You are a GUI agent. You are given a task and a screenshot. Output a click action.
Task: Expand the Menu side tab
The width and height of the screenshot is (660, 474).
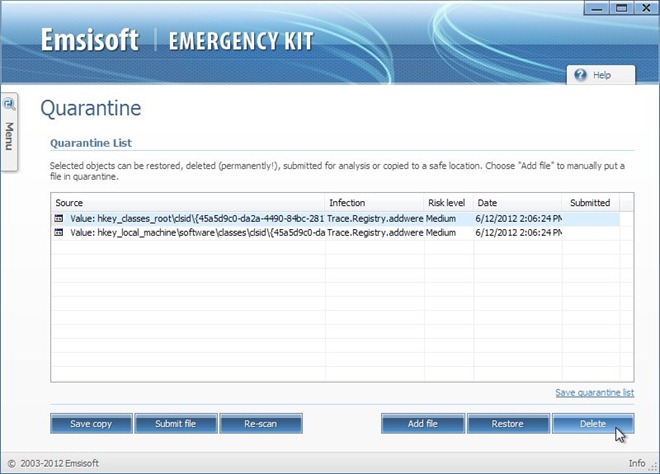pos(9,132)
